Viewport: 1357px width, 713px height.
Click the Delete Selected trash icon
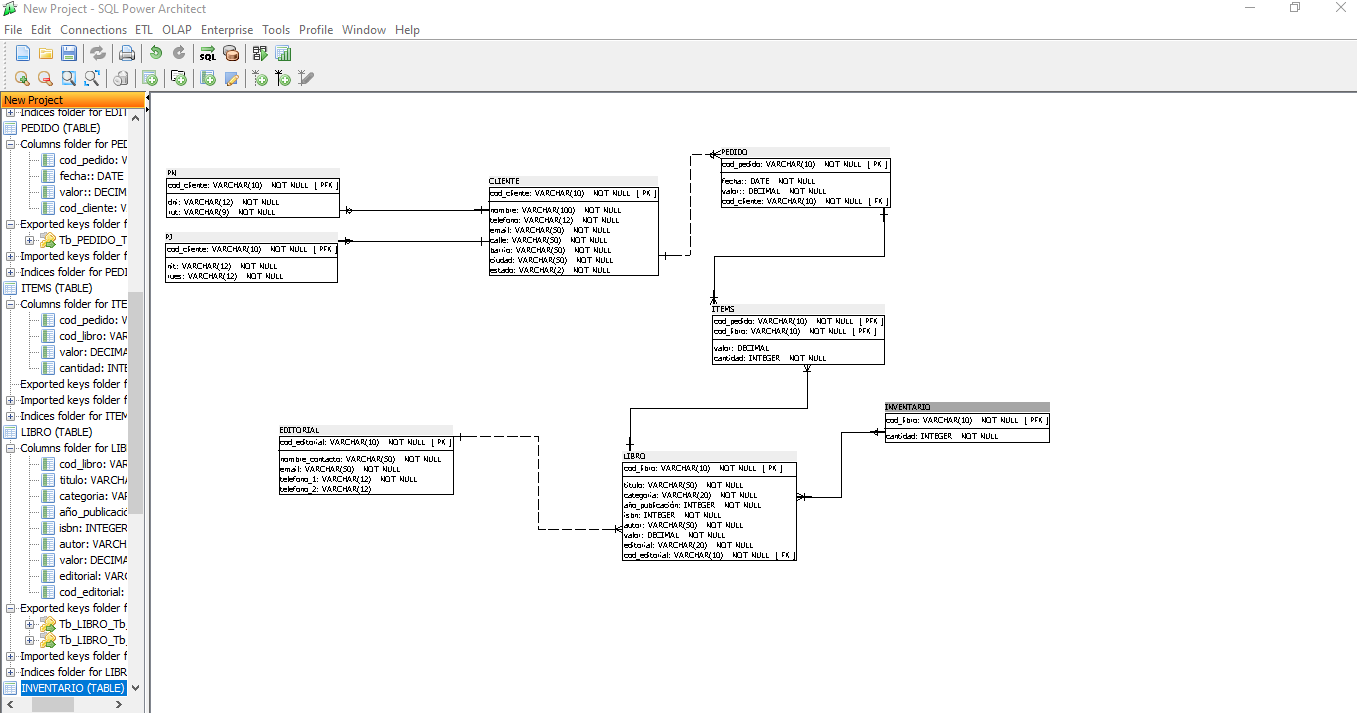120,78
